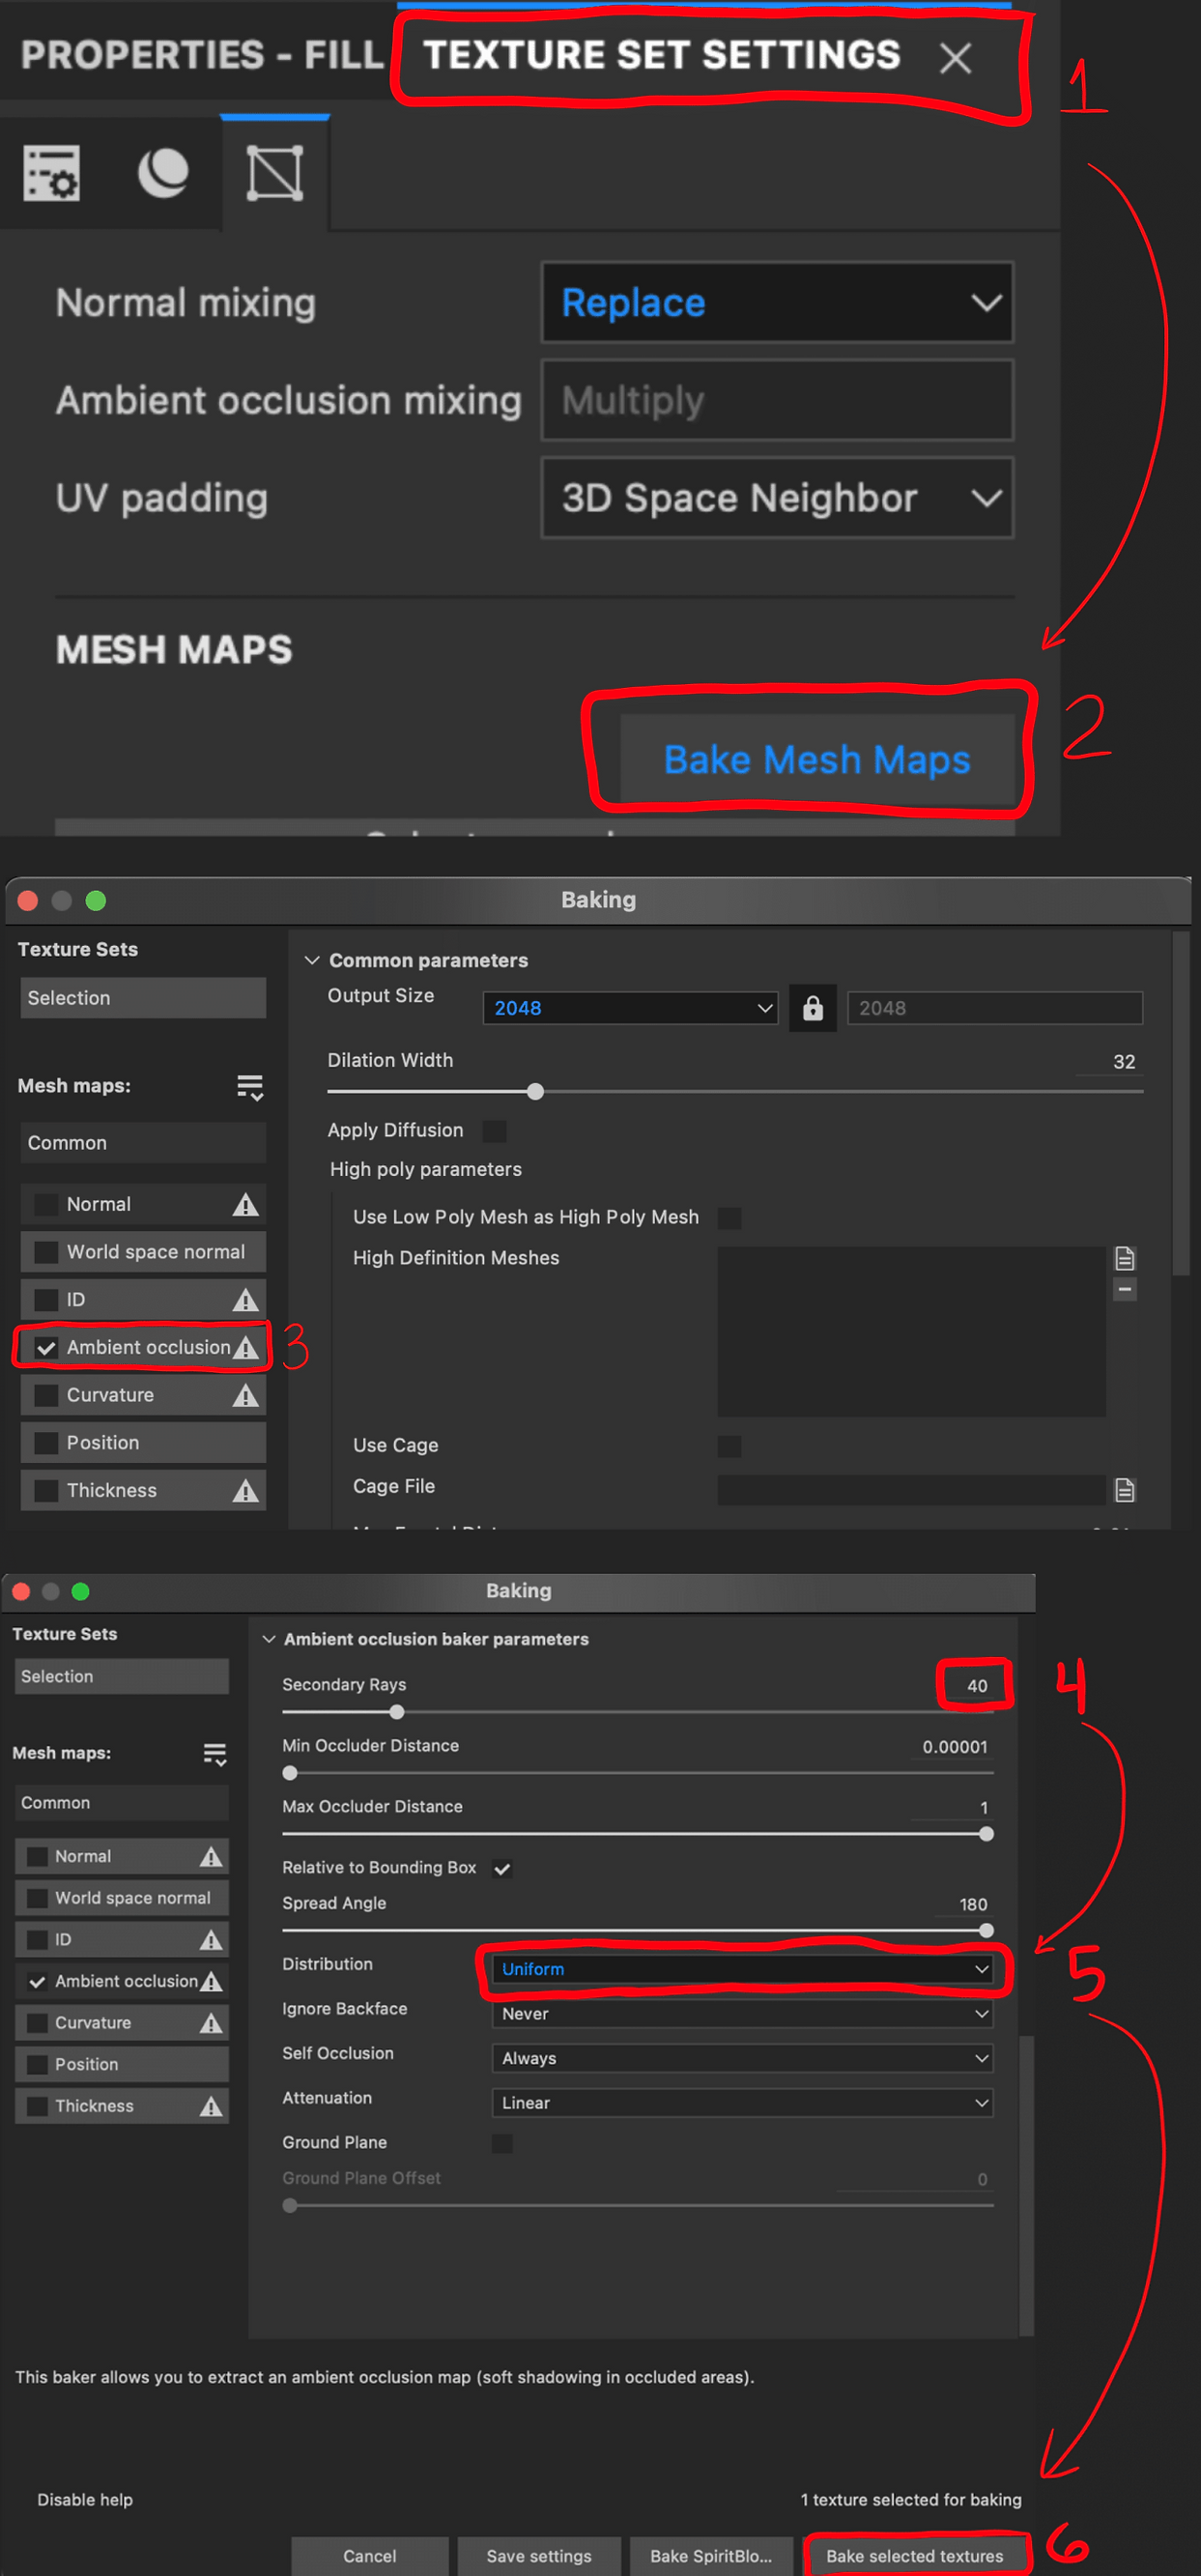This screenshot has height=2576, width=1201.
Task: Click the Cancel button
Action: point(370,2556)
